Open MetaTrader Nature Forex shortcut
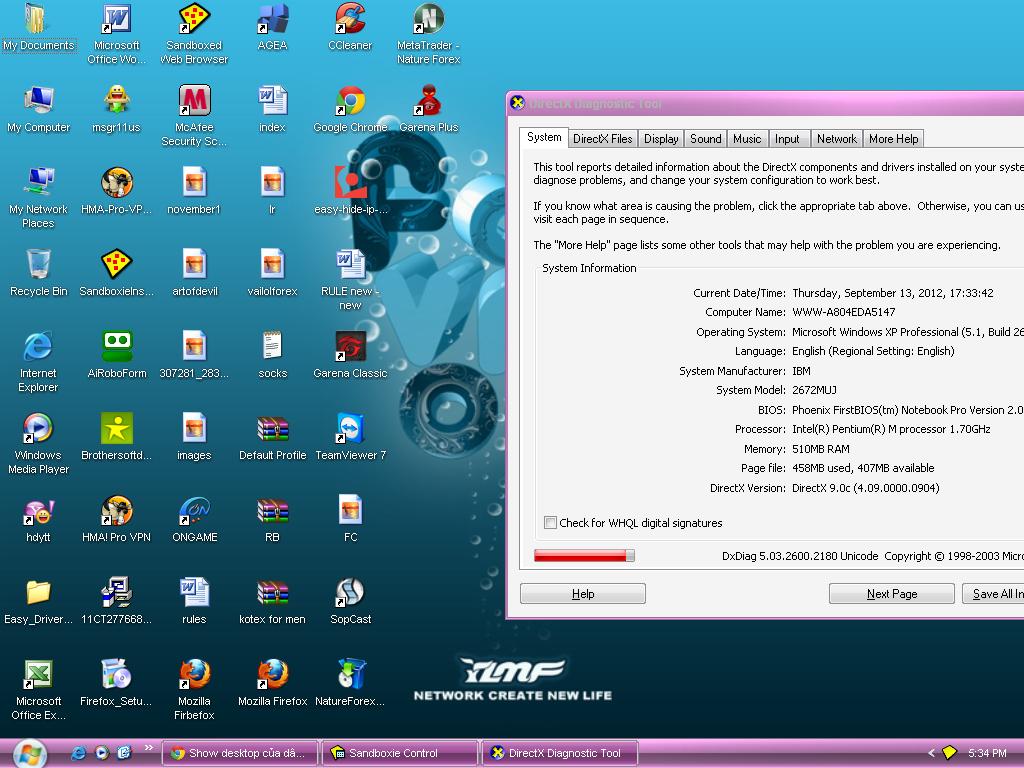The height and width of the screenshot is (768, 1024). pyautogui.click(x=428, y=21)
